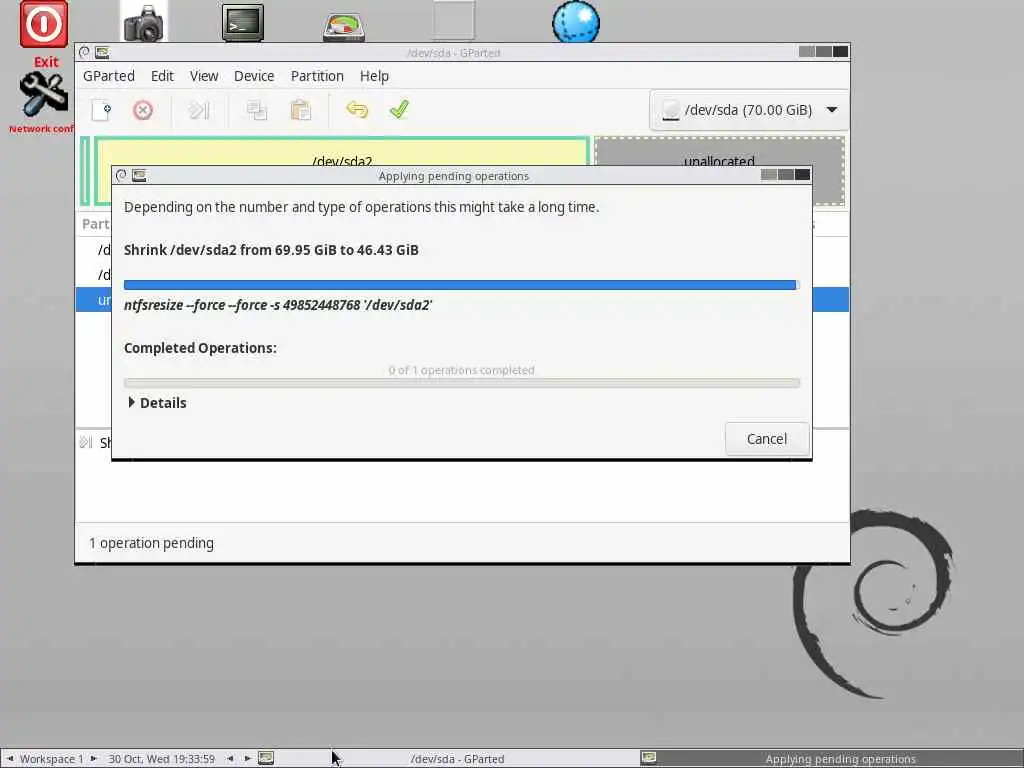Click the yellow Undo last operation icon

click(357, 110)
